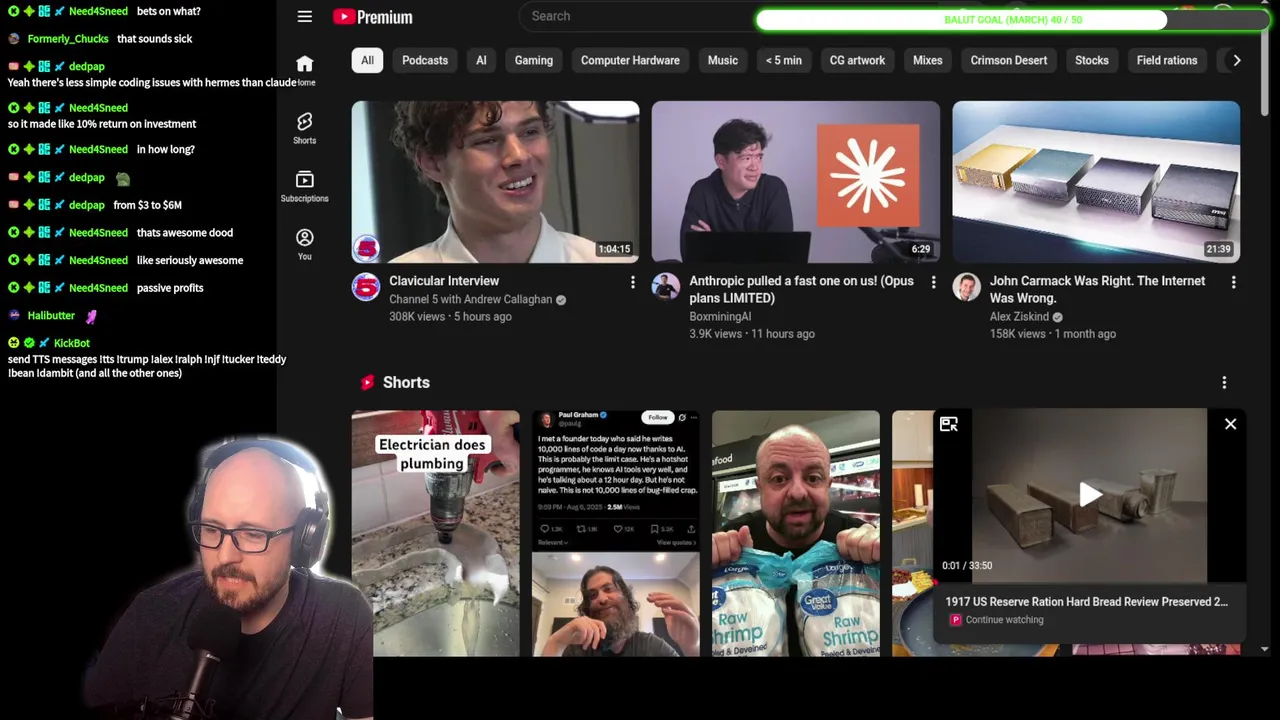Click BoxminingAI channel avatar
Viewport: 1280px width, 720px height.
tap(666, 287)
